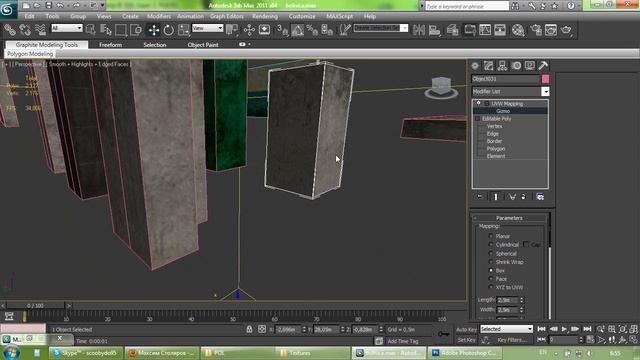
Task: Click the Set Key button
Action: click(466, 340)
